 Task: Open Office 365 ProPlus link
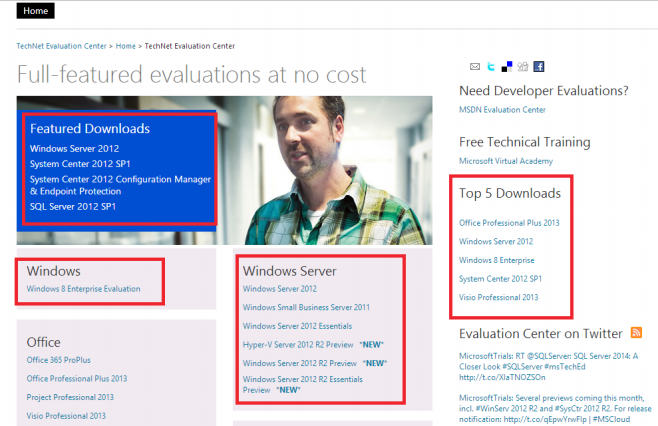coord(61,360)
